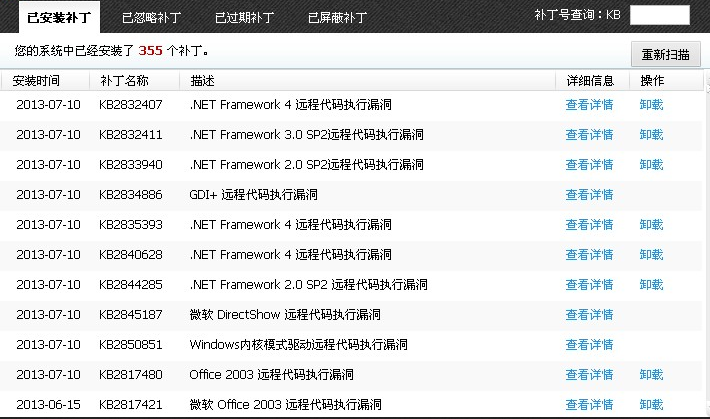Click the 描述 column header
The image size is (710, 419).
pos(202,81)
